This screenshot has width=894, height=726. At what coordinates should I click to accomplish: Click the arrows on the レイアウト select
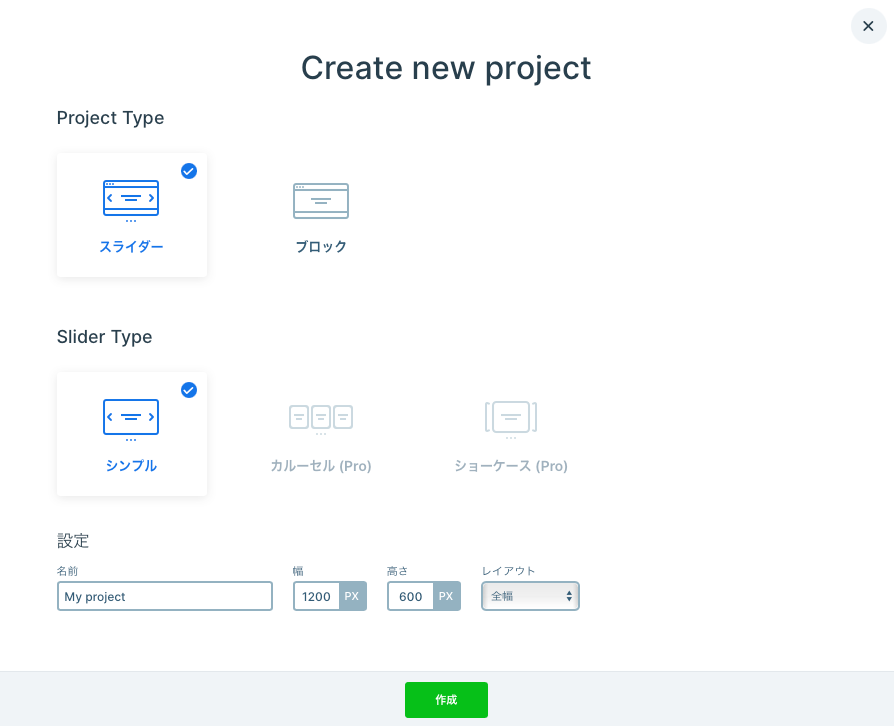[x=569, y=596]
